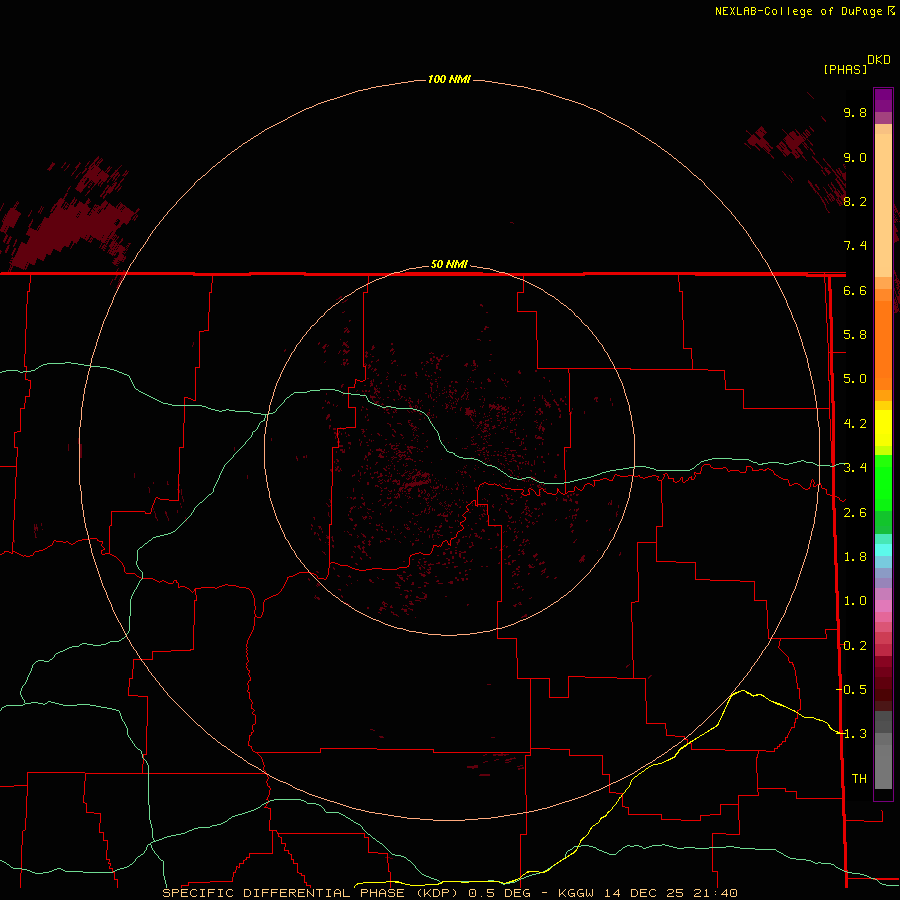
Task: Click the 50 NMI range ring label
Action: pos(449,264)
